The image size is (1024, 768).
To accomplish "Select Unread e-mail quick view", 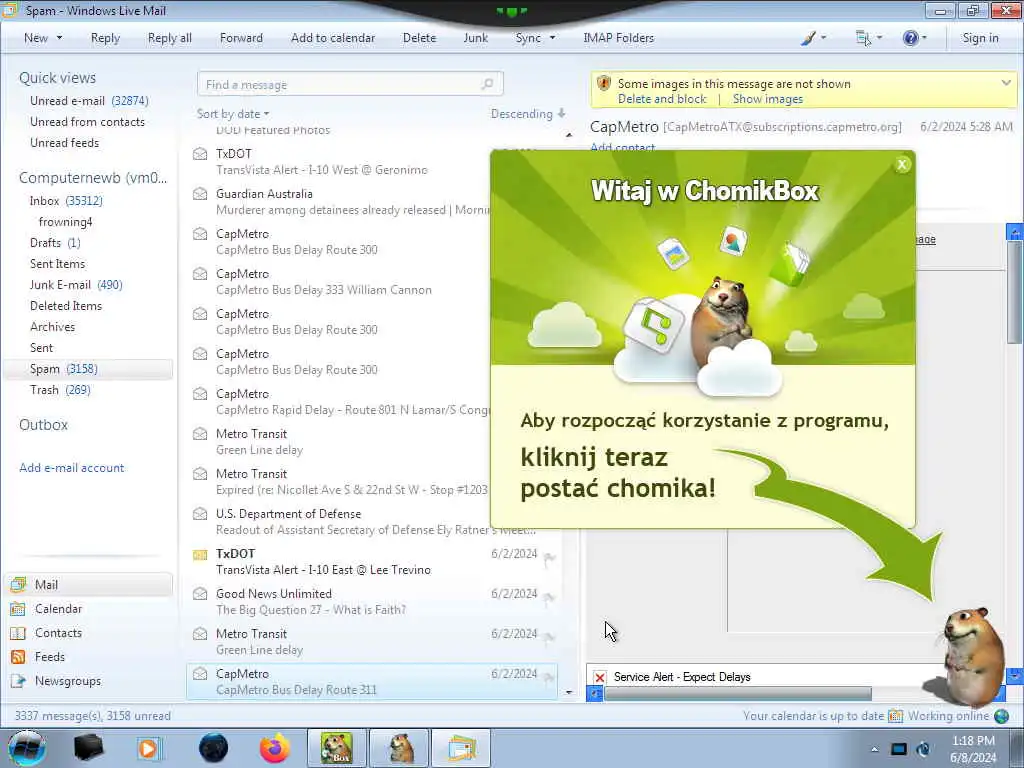I will (89, 101).
